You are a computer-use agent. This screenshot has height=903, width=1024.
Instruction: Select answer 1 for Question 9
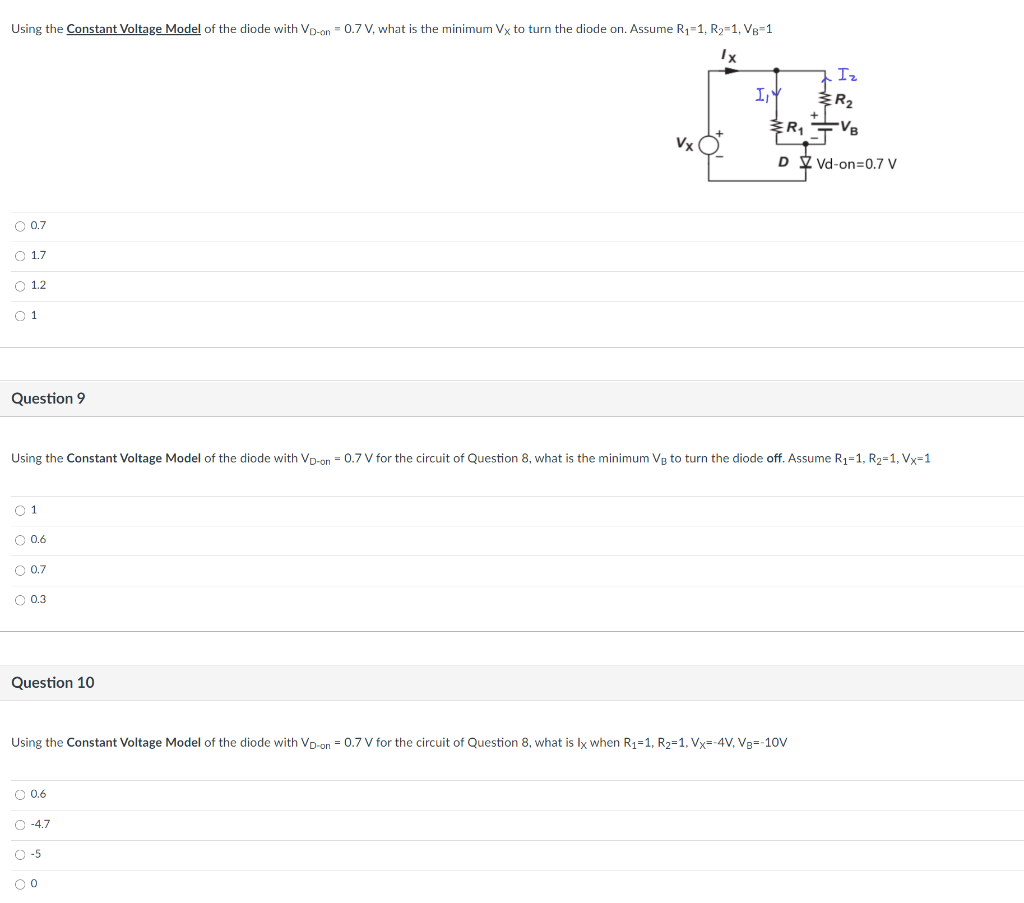[20, 509]
